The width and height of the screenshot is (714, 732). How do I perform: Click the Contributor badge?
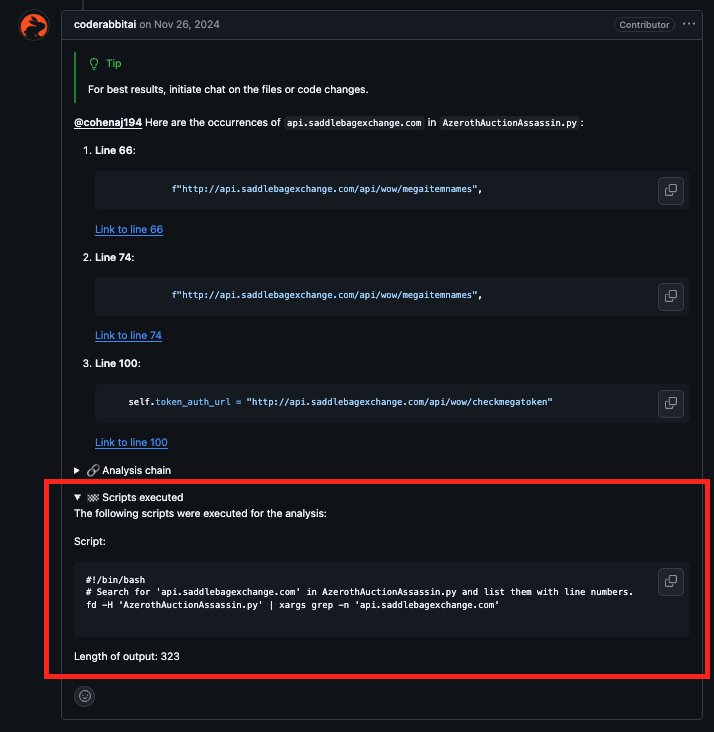[645, 24]
